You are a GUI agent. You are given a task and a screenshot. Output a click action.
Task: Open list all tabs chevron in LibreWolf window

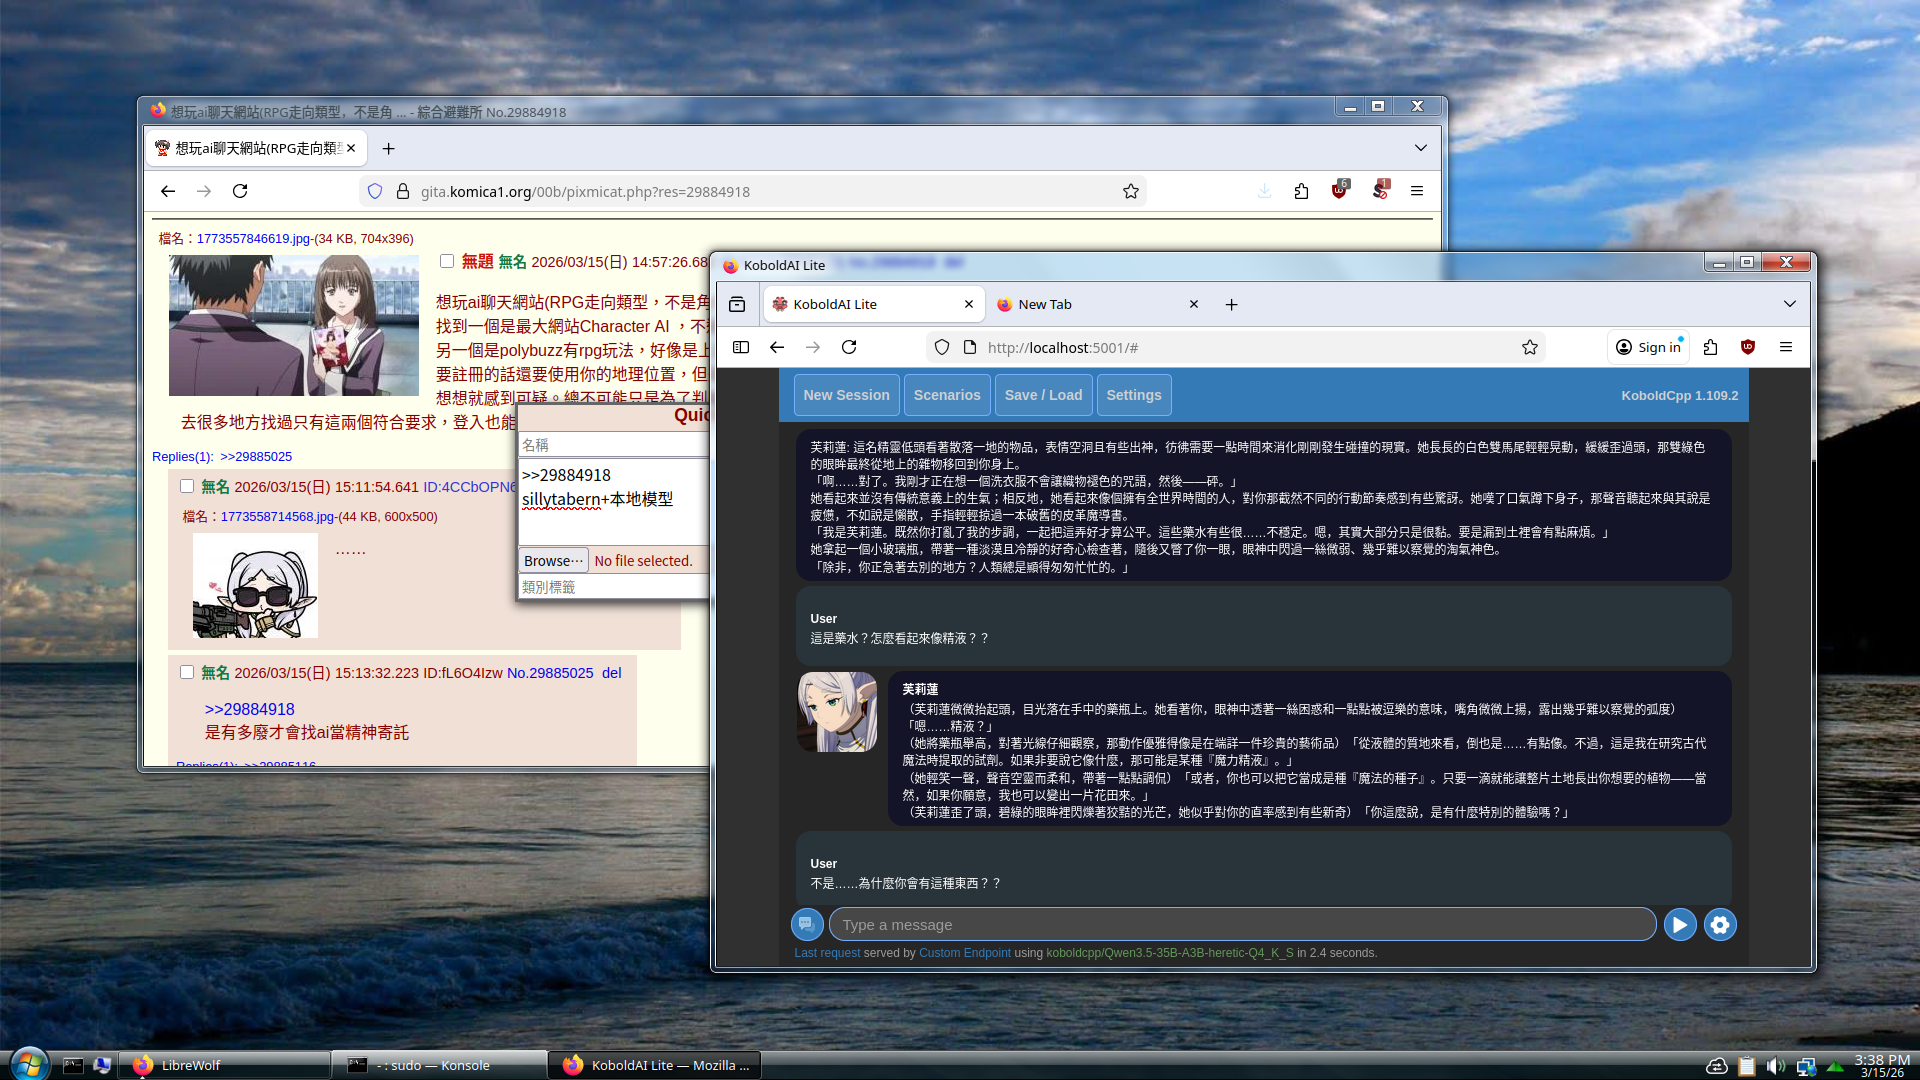tap(1420, 148)
